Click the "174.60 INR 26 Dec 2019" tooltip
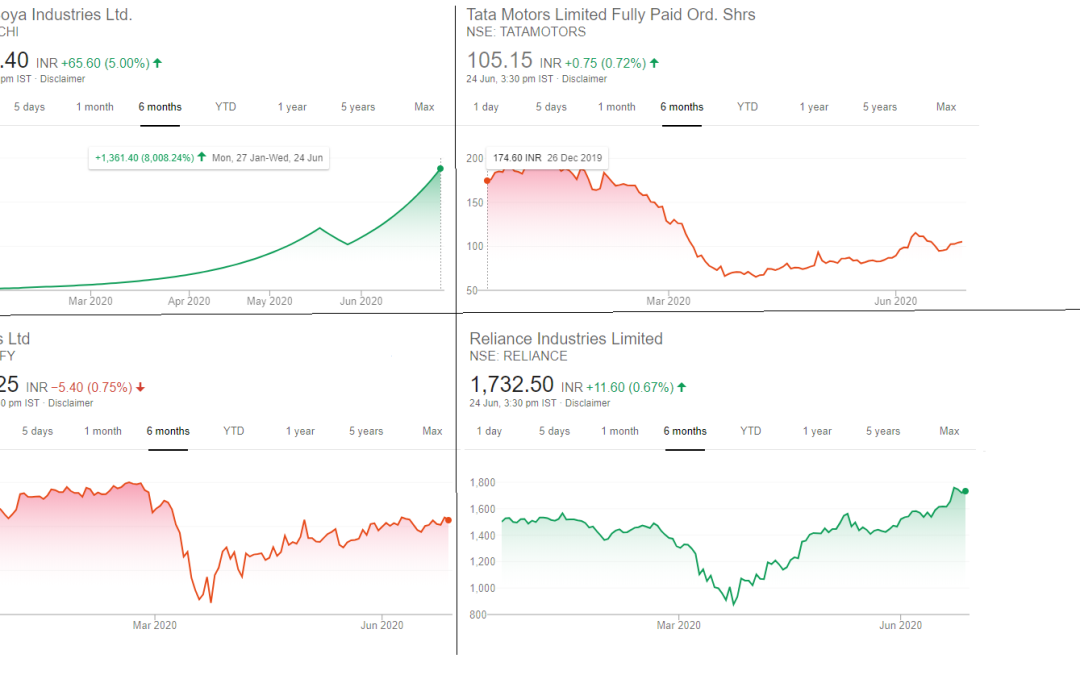The width and height of the screenshot is (1080, 675). point(548,158)
